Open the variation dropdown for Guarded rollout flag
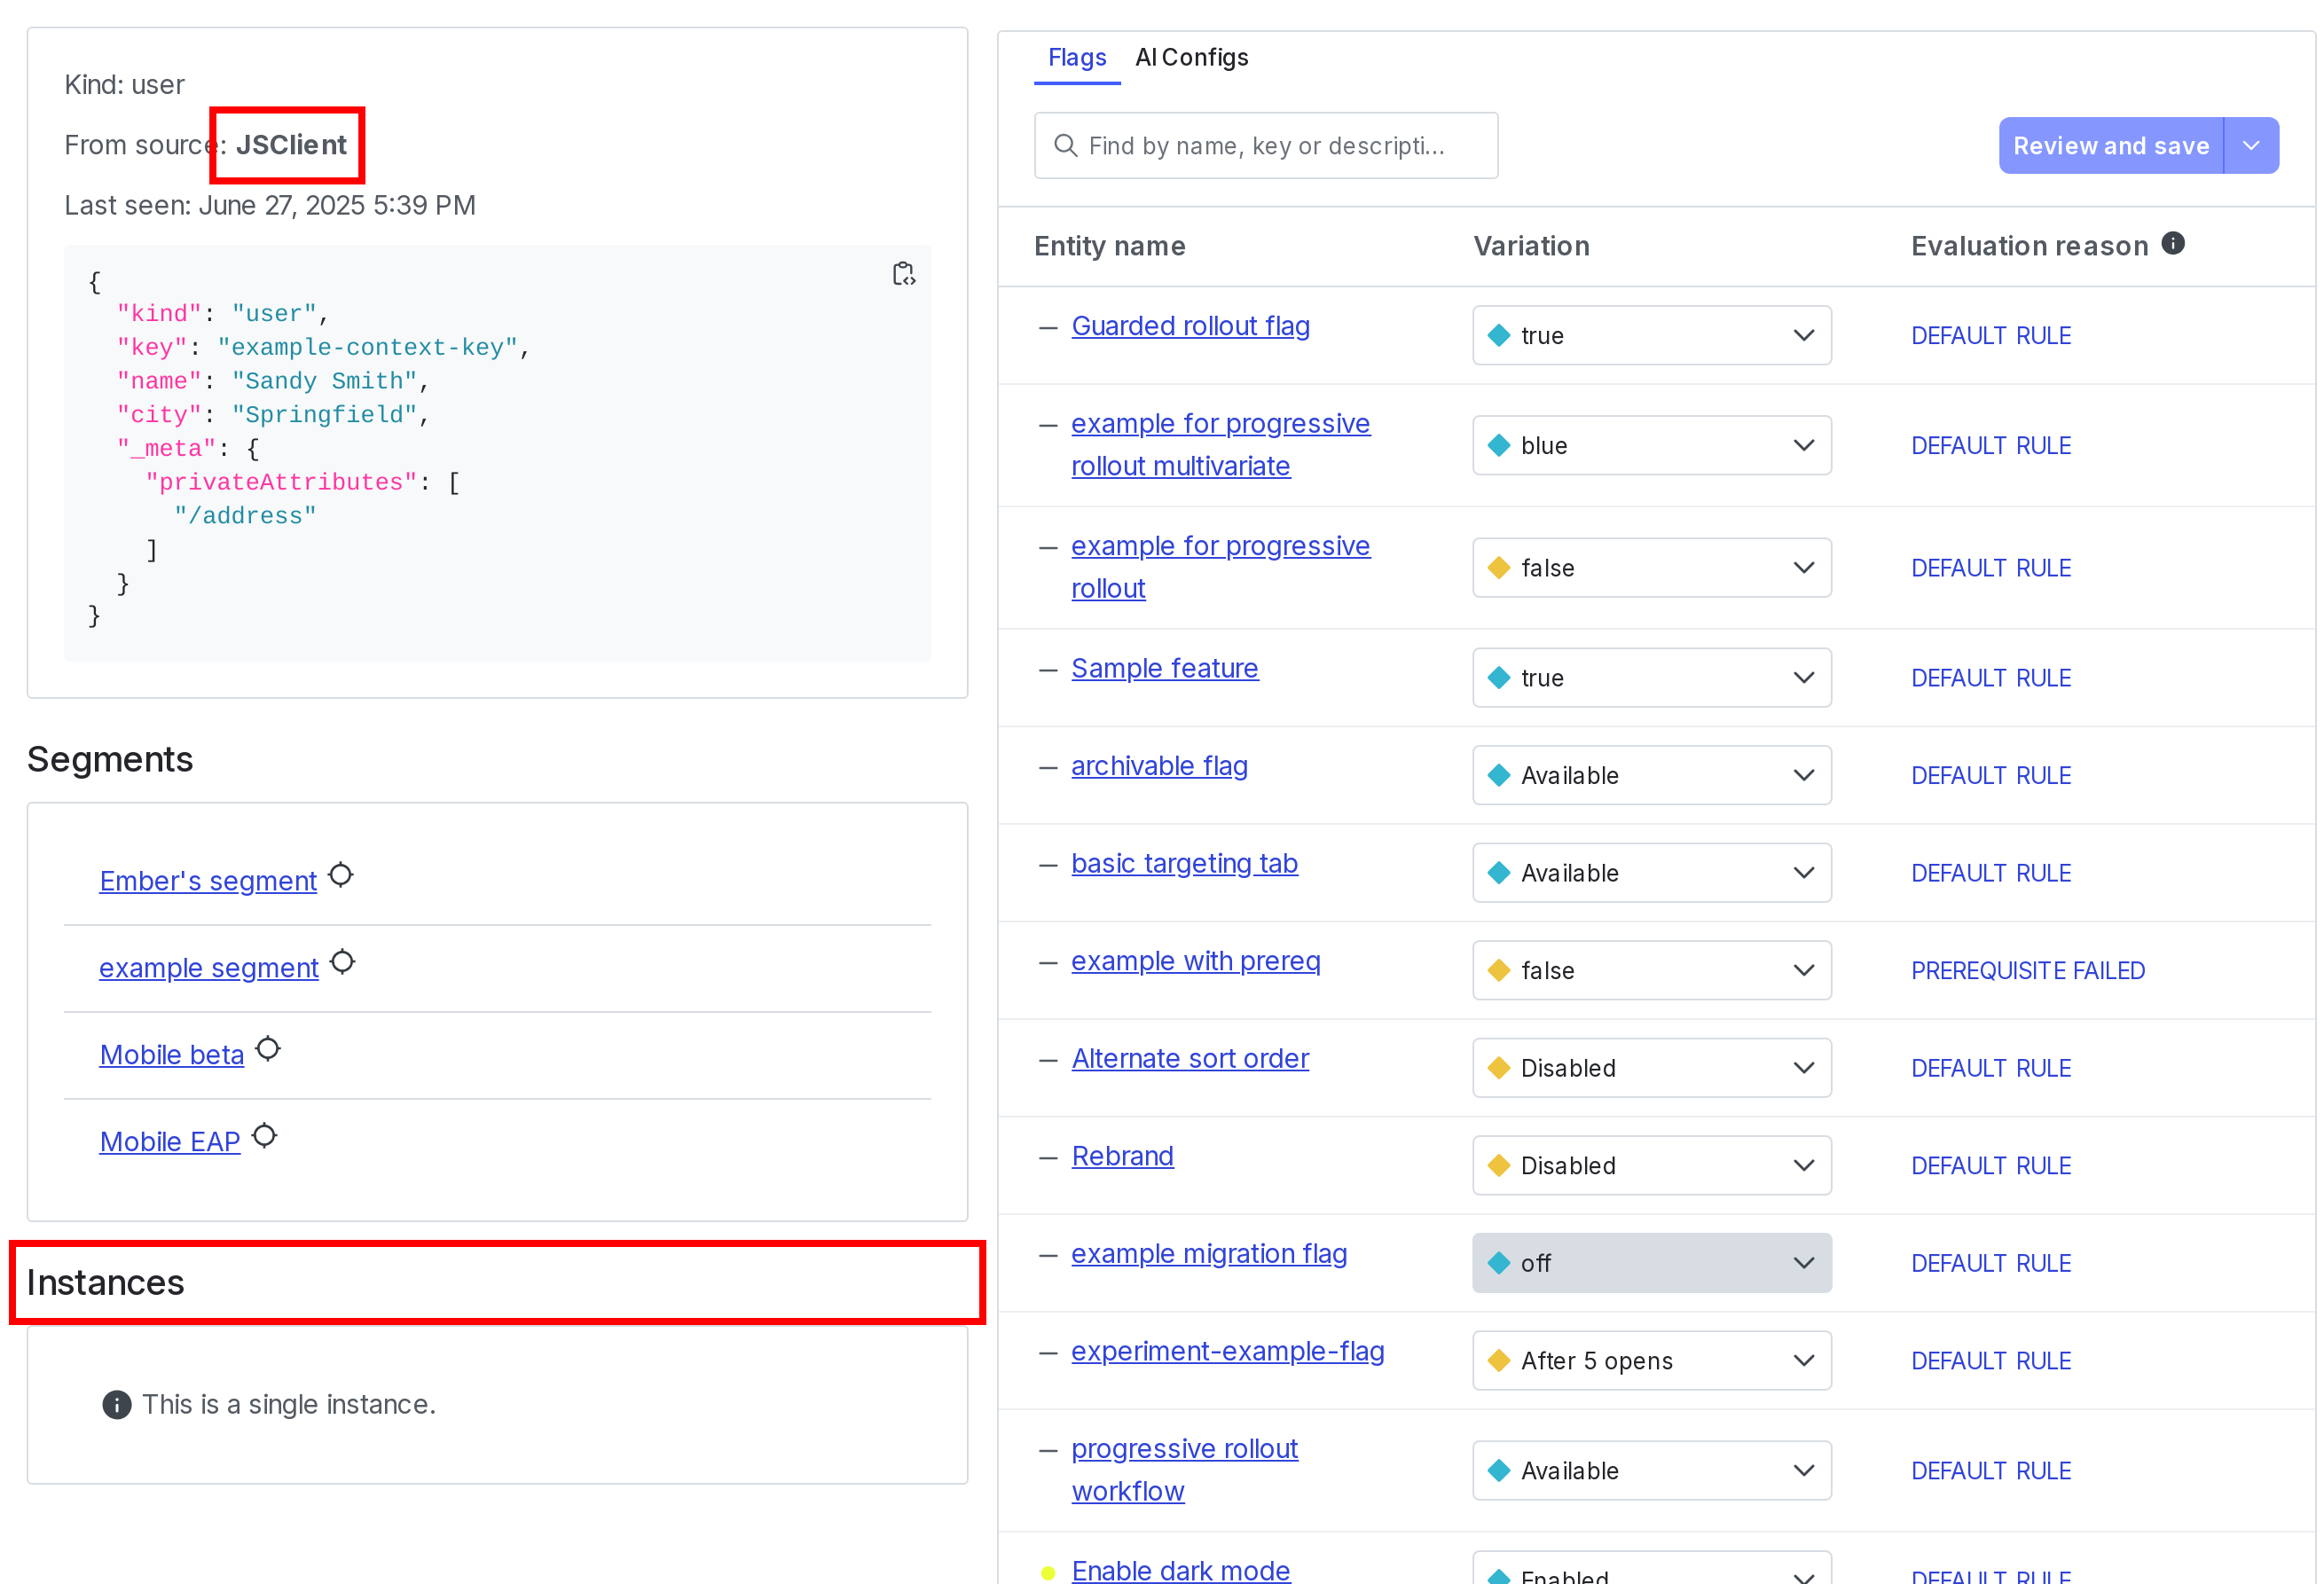Screen dimensions: 2324x1584 tap(1652, 336)
